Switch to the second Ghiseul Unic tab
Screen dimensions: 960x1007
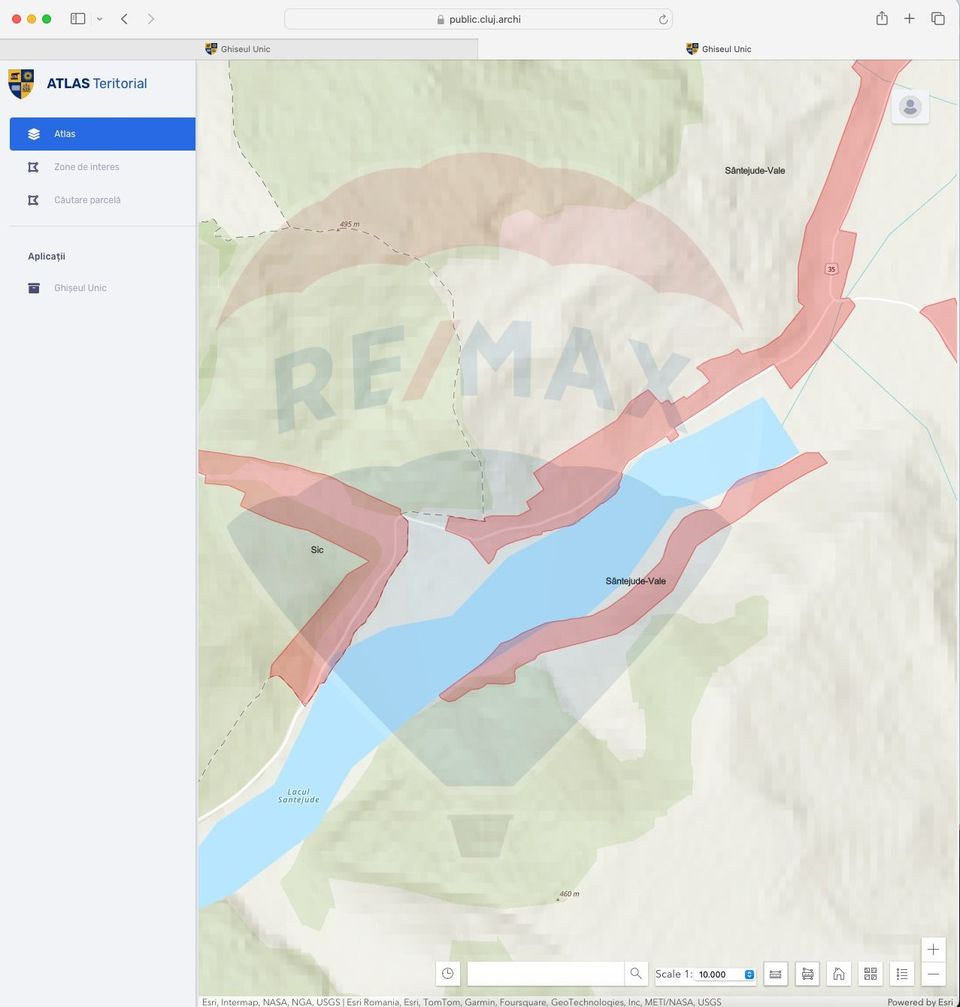point(718,48)
